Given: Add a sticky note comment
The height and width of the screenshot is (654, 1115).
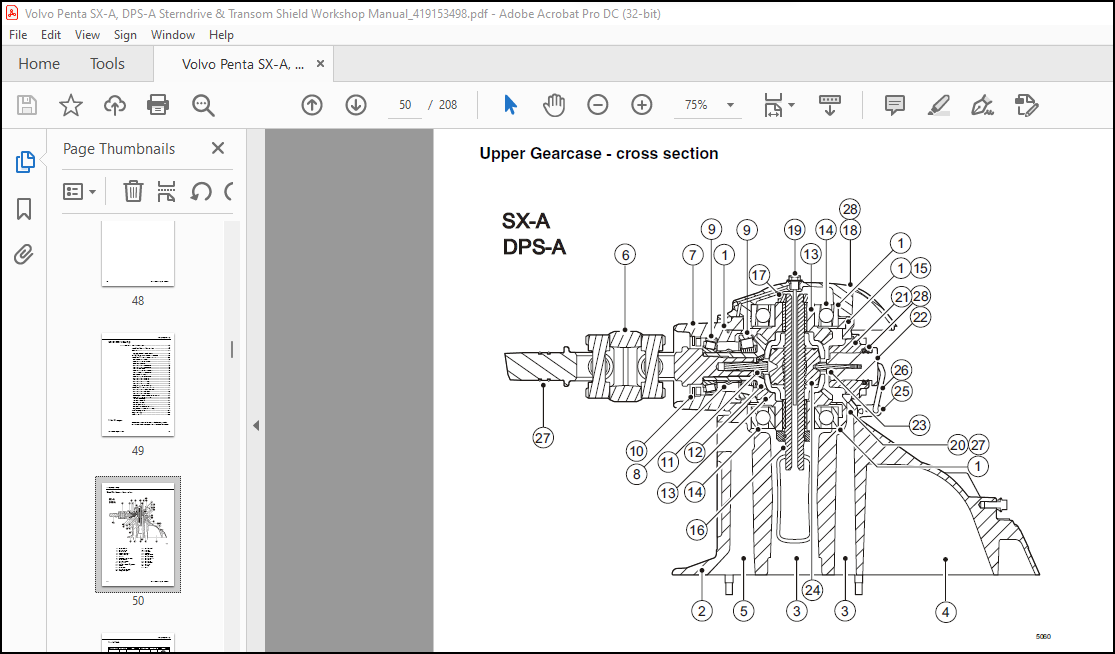Looking at the screenshot, I should [894, 105].
